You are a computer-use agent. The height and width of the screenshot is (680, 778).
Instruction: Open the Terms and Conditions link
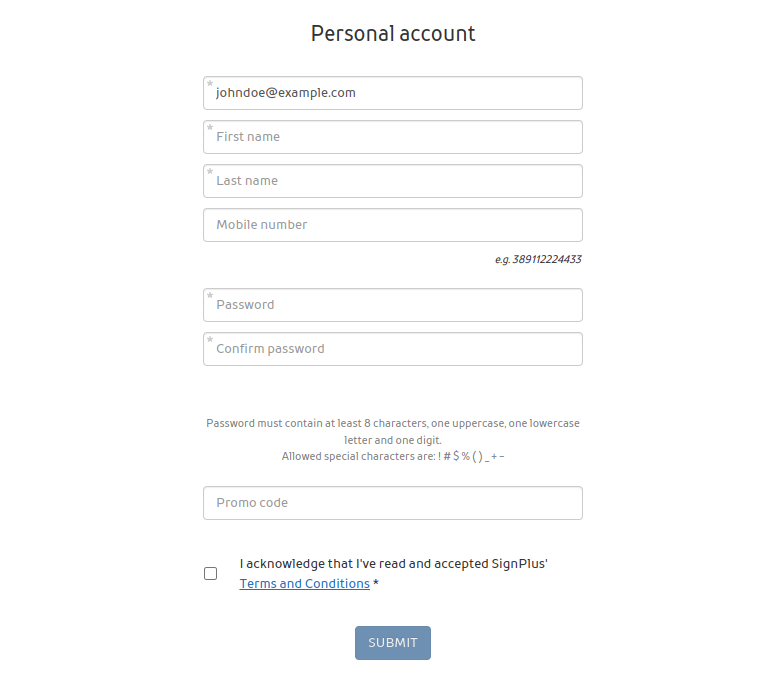(304, 584)
